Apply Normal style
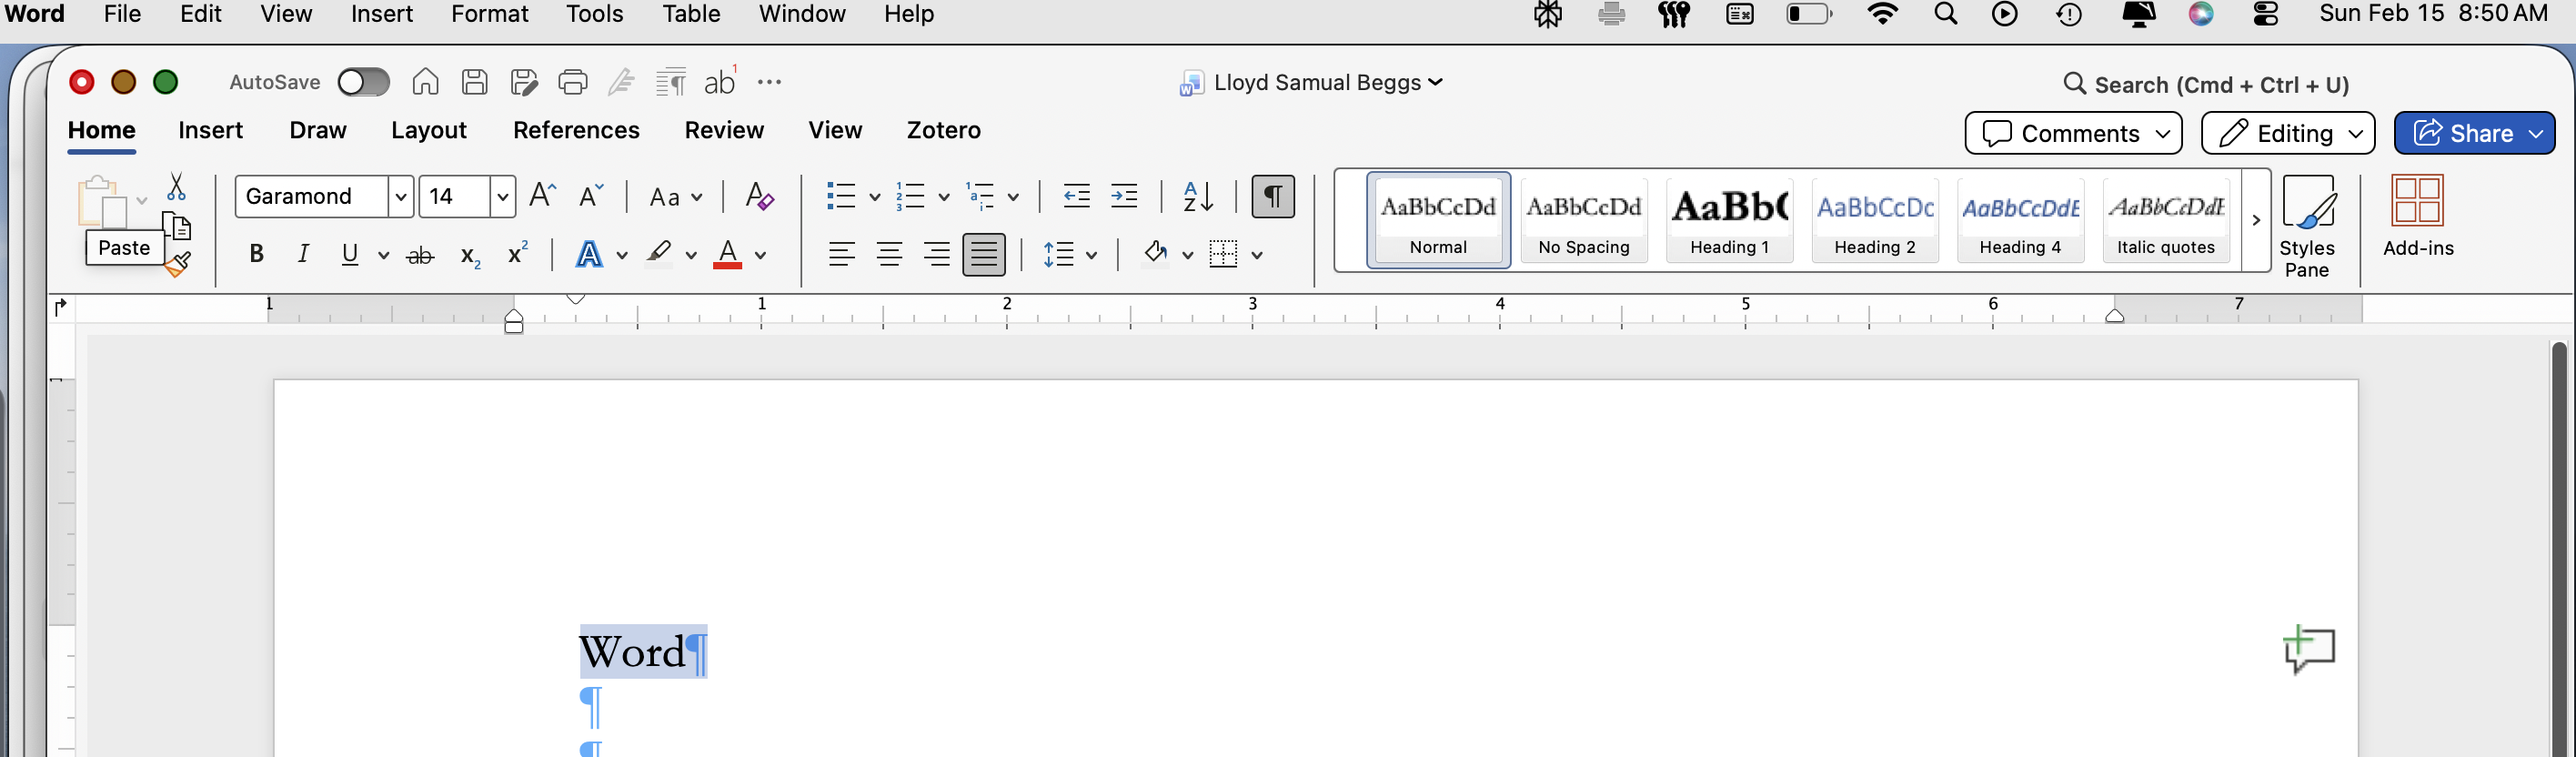This screenshot has height=757, width=2576. click(1438, 220)
